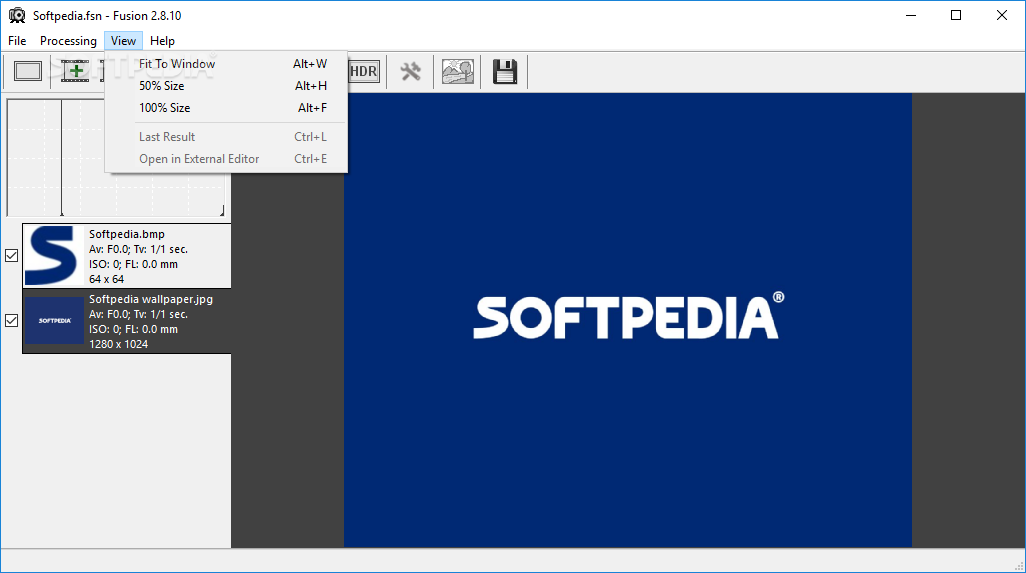Minimize the Fusion window
This screenshot has height=573, width=1026.
911,15
